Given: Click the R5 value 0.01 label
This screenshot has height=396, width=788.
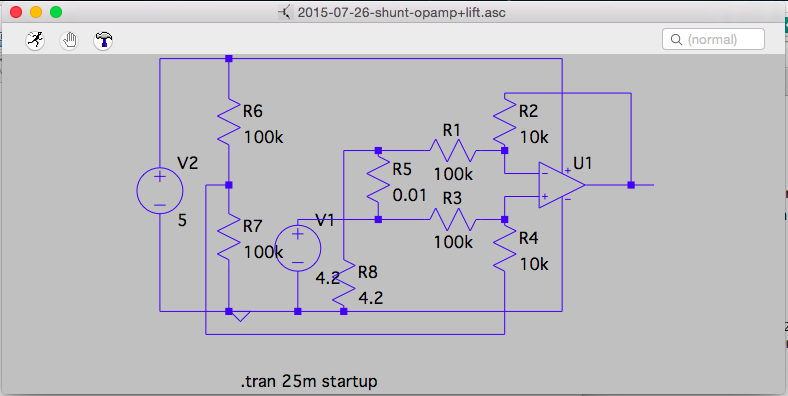Looking at the screenshot, I should (x=410, y=195).
